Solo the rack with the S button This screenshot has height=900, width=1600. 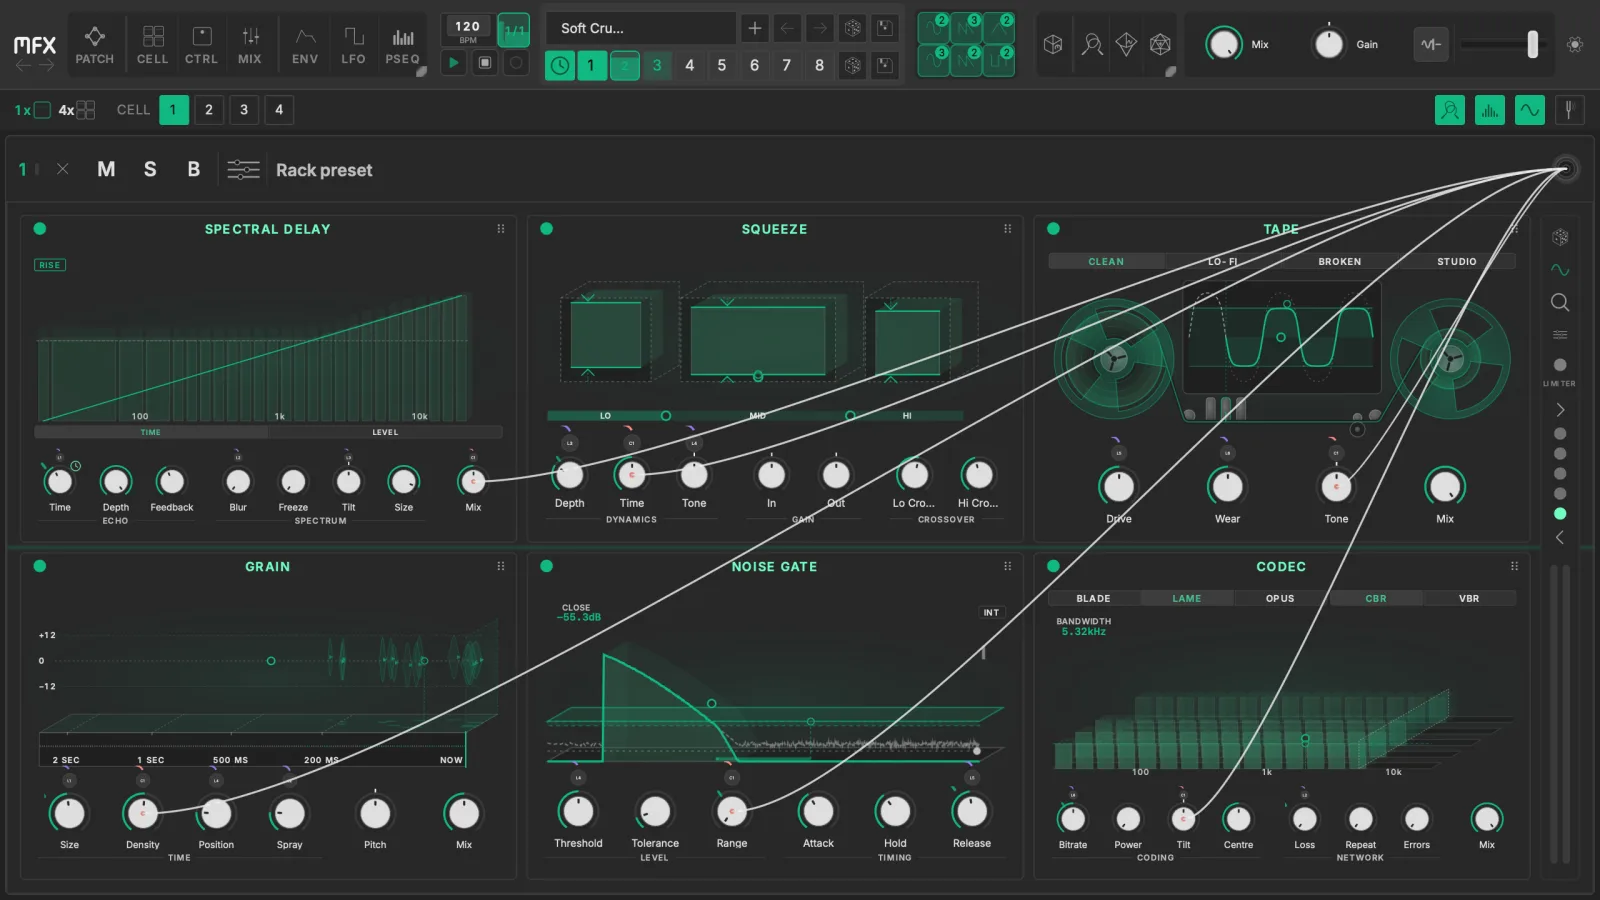point(150,170)
